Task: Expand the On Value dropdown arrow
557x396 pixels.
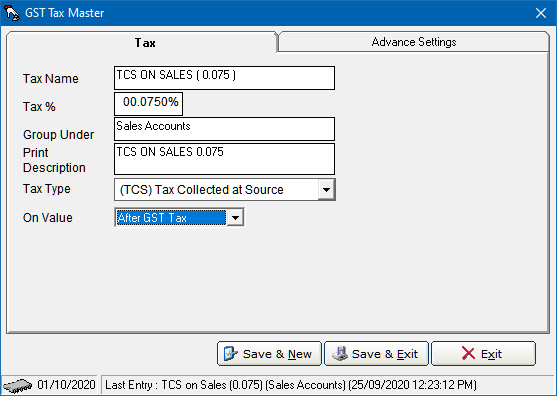Action: pos(235,217)
